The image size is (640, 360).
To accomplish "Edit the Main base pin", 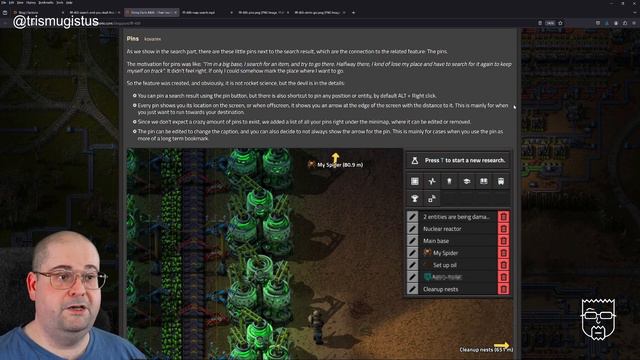I will point(412,241).
